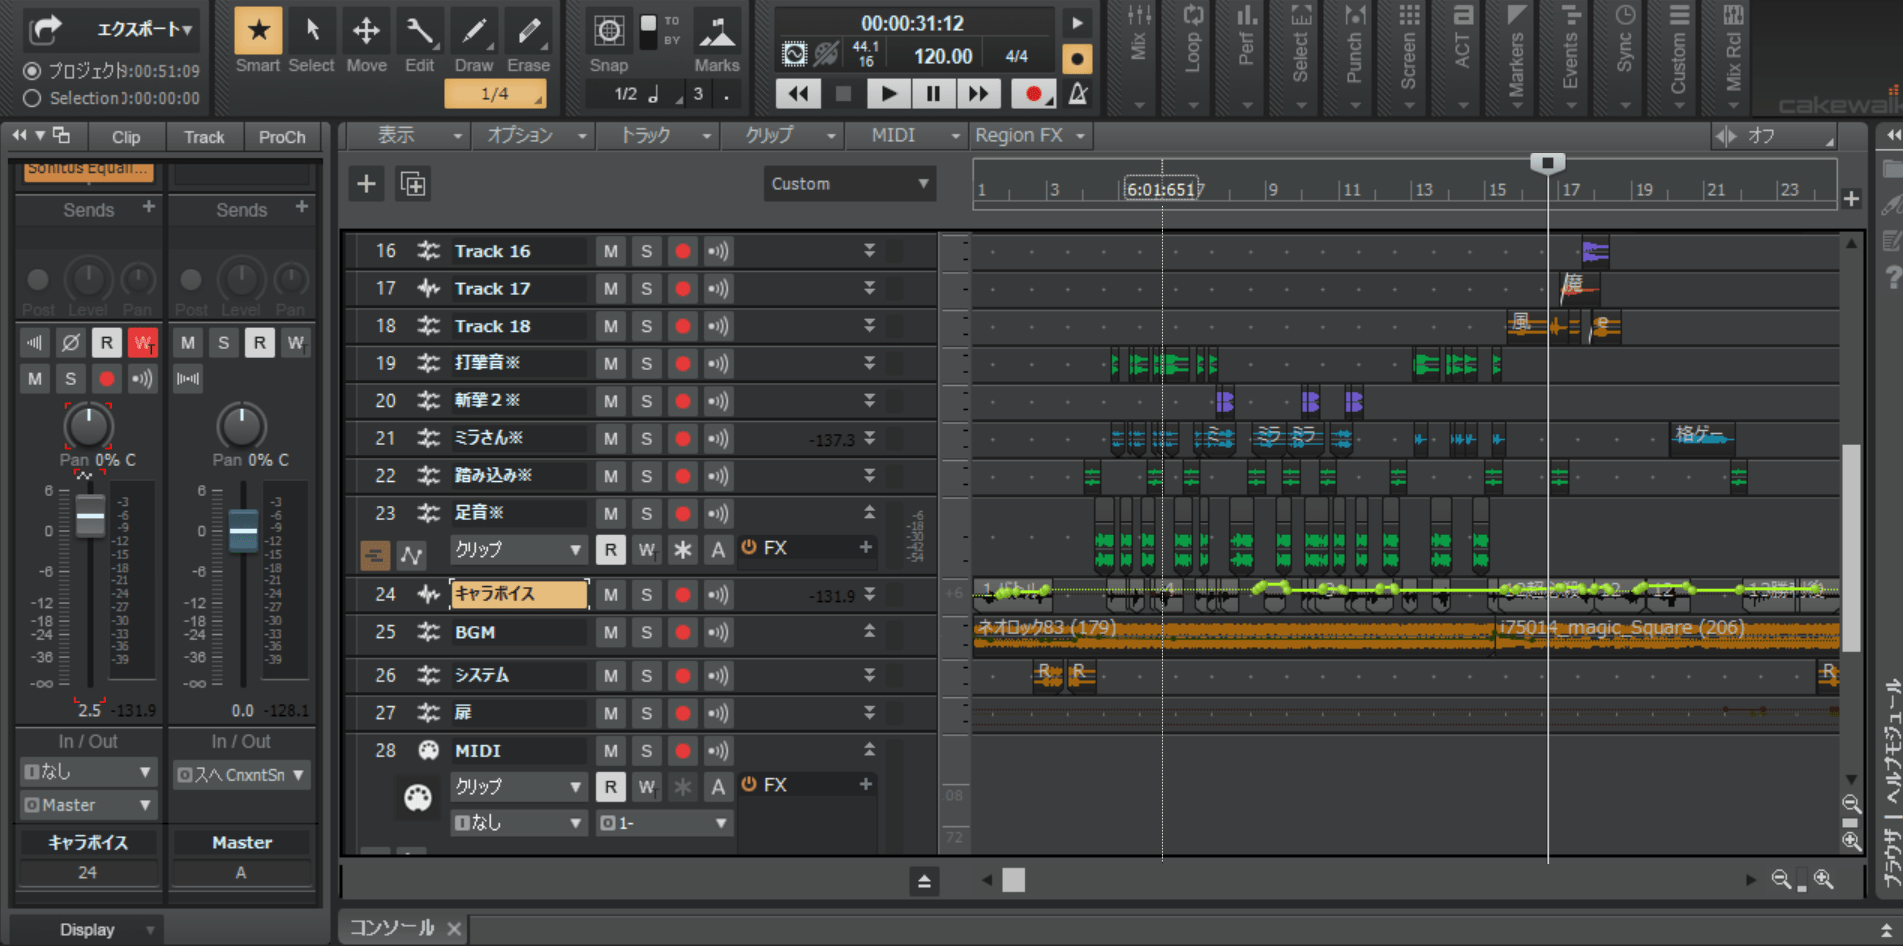Select the Move tool

[x=366, y=31]
